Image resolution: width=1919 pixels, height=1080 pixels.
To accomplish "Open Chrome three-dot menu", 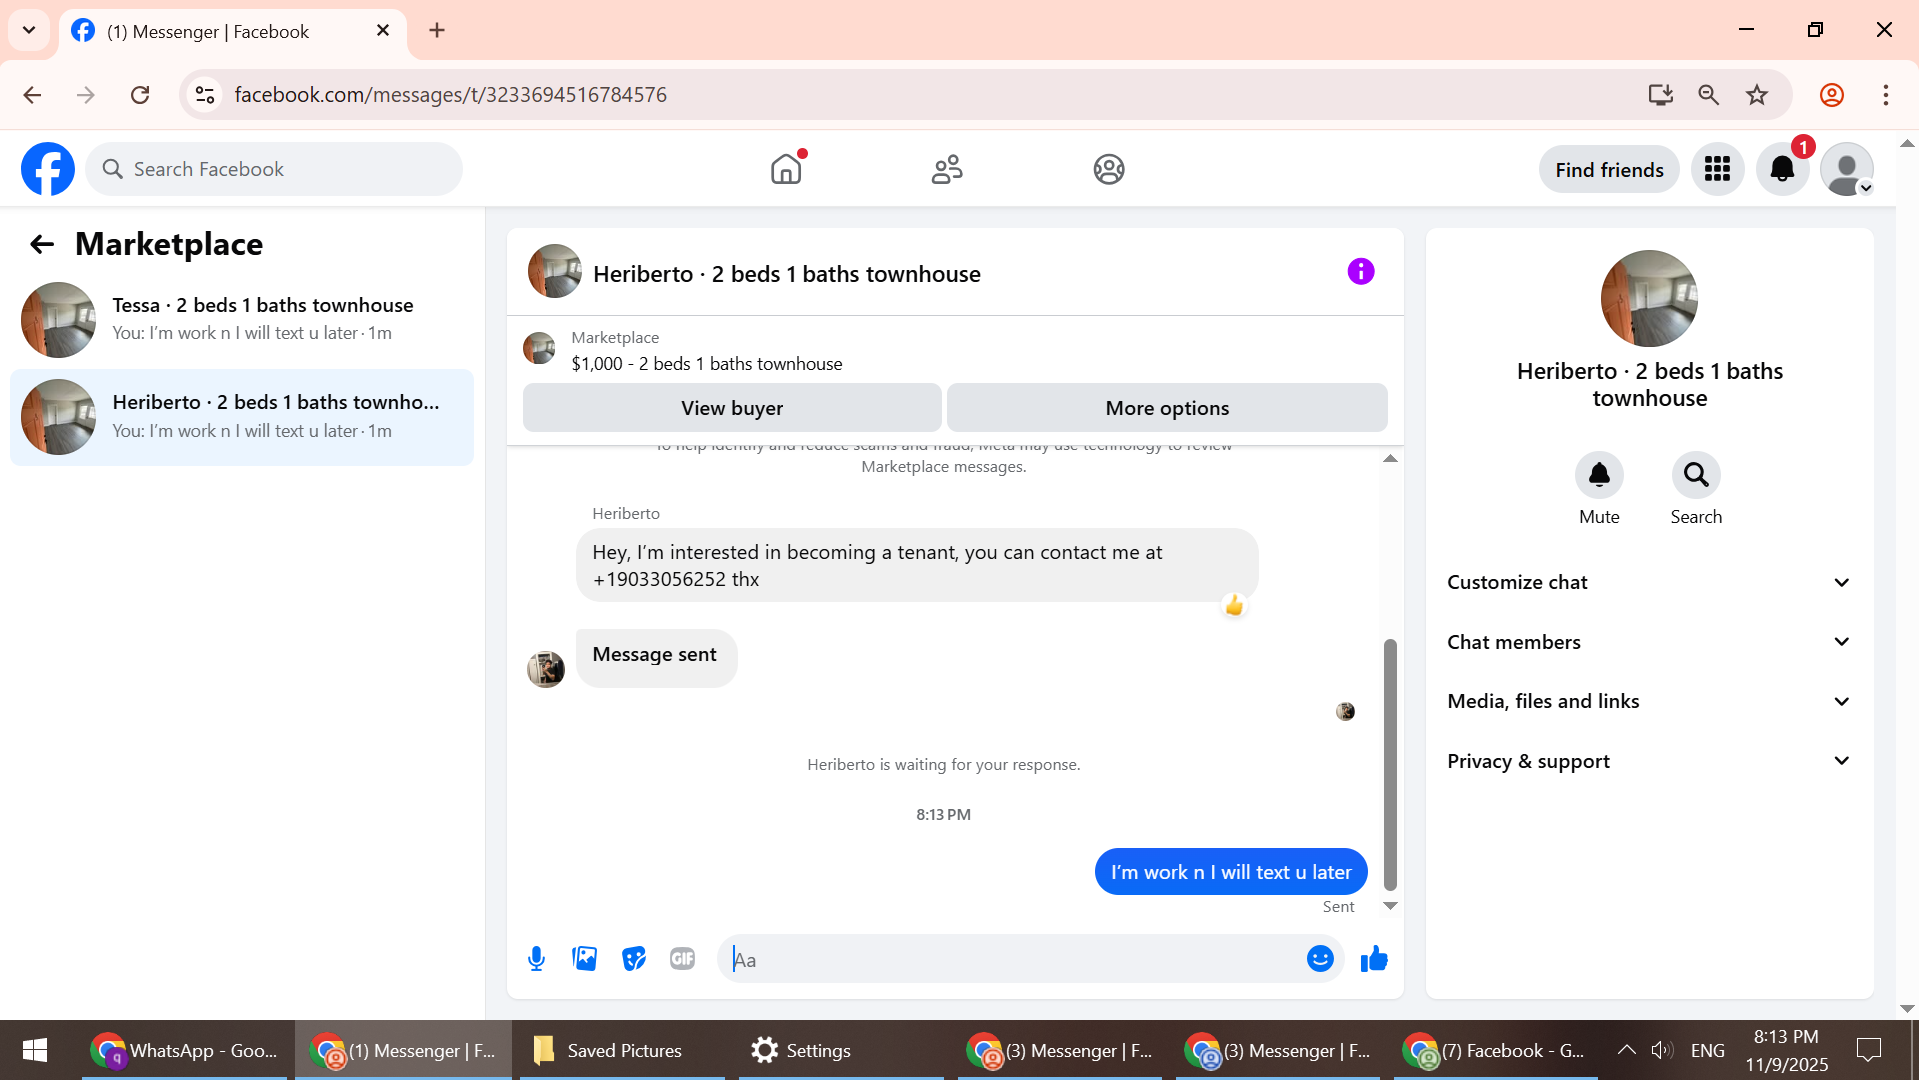I will pos(1885,95).
